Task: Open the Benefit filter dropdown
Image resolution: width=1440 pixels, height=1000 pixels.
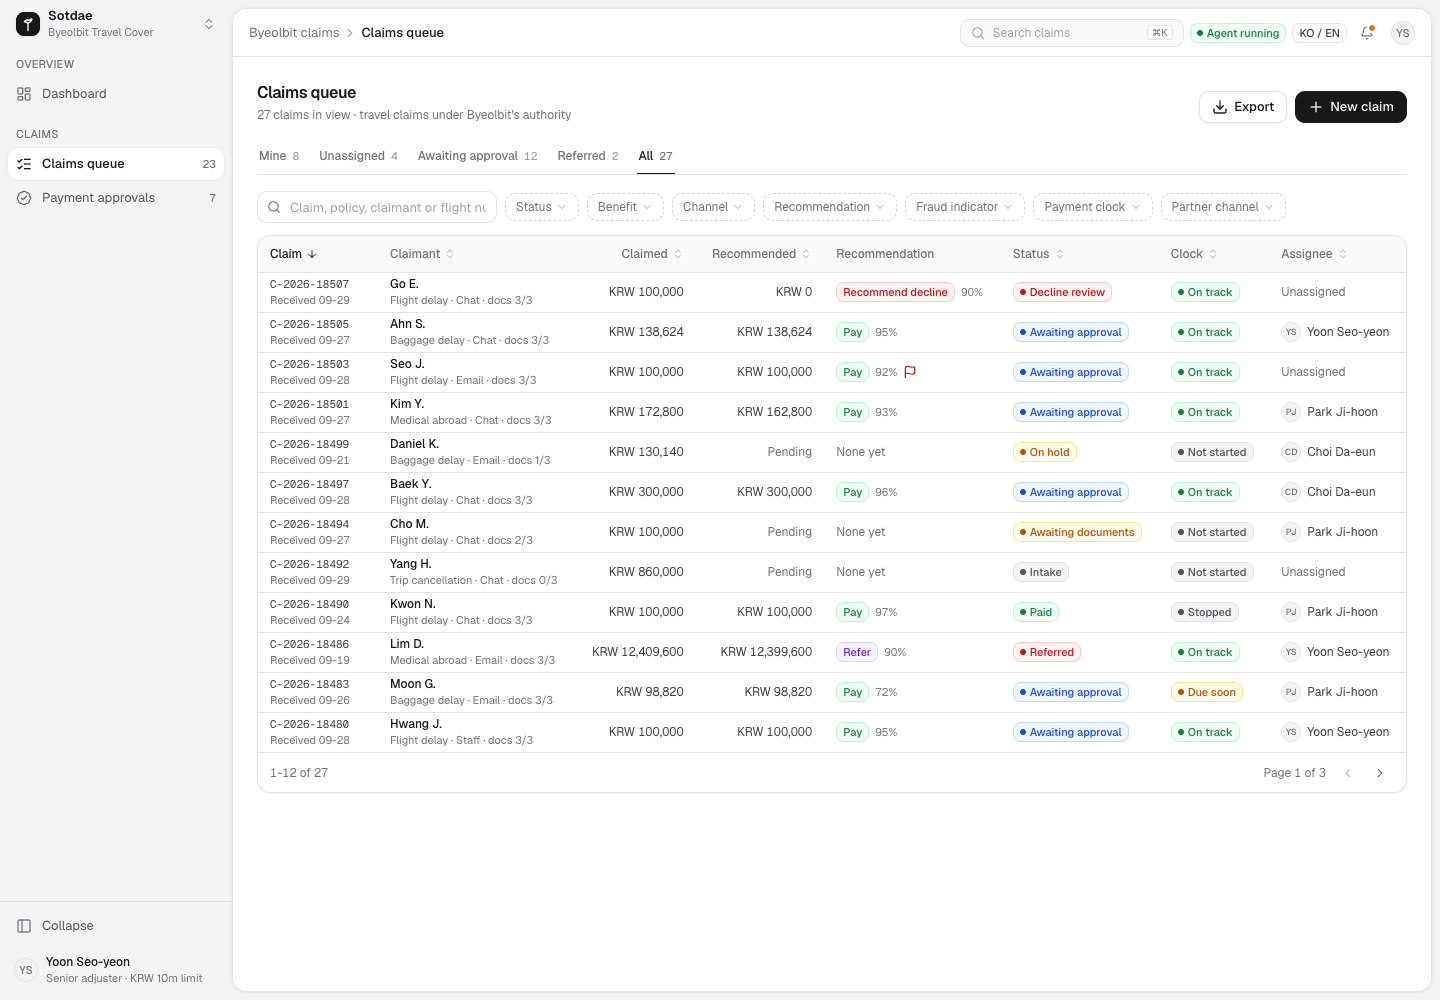Action: click(x=625, y=207)
